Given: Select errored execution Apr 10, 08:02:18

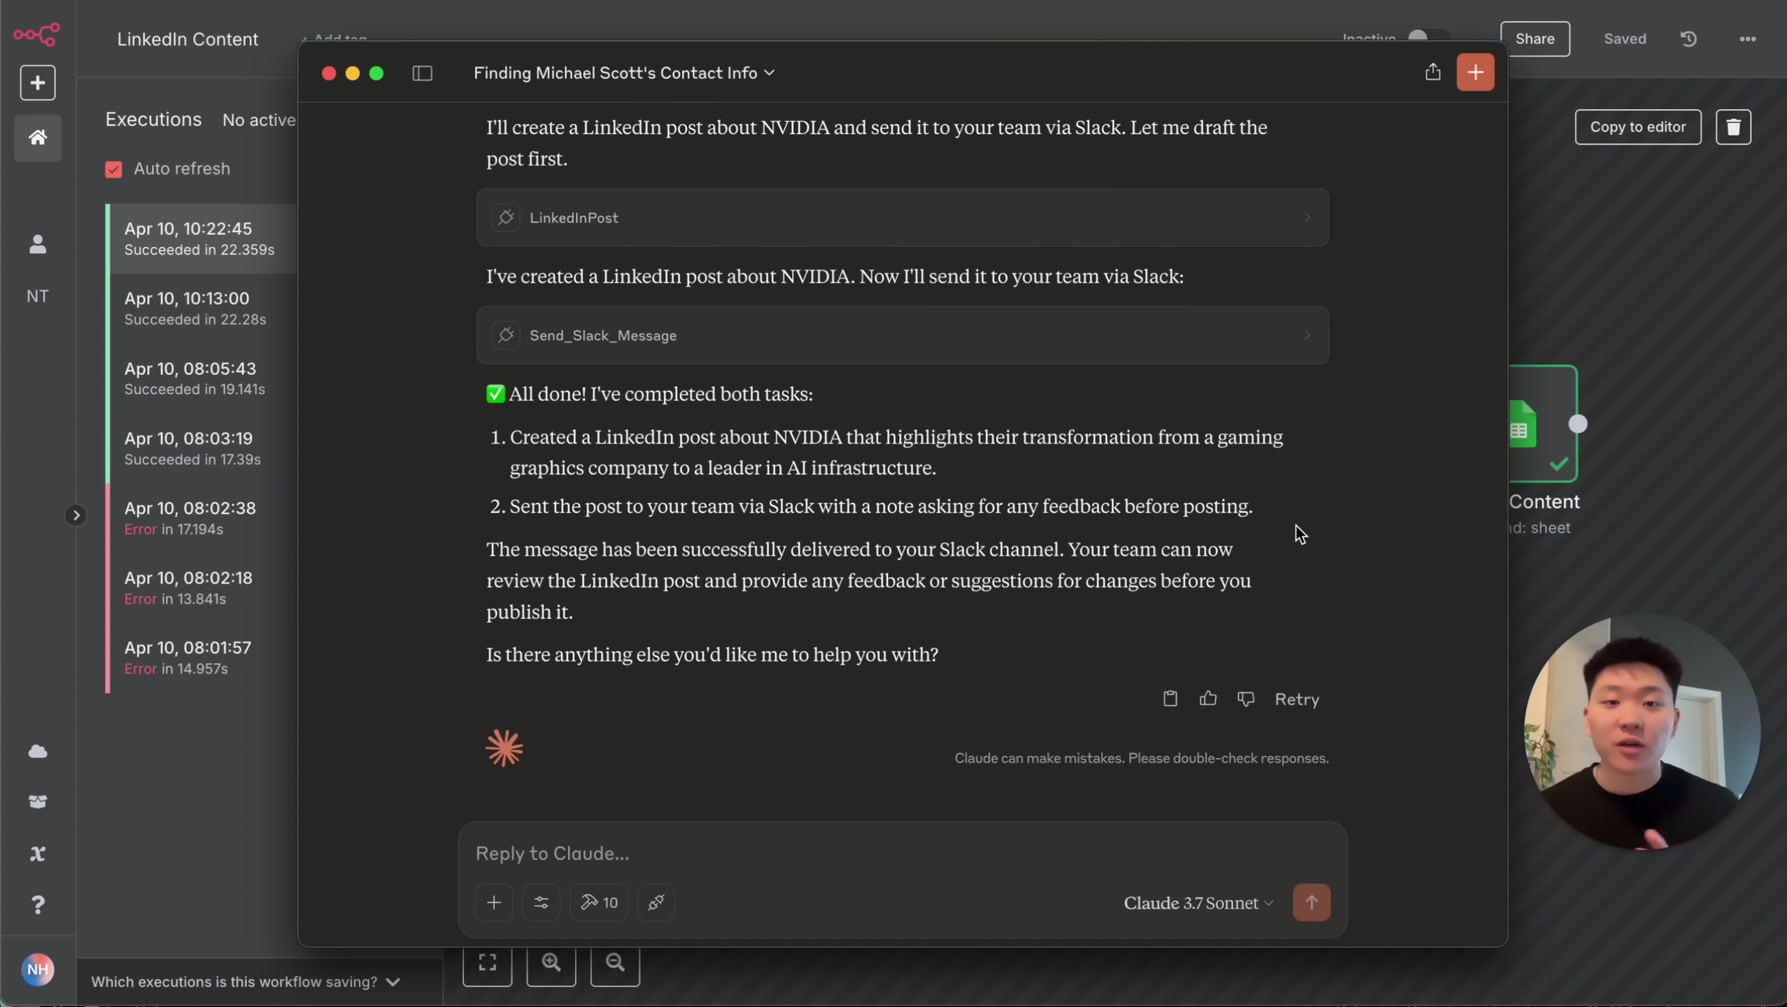Looking at the screenshot, I should point(203,588).
